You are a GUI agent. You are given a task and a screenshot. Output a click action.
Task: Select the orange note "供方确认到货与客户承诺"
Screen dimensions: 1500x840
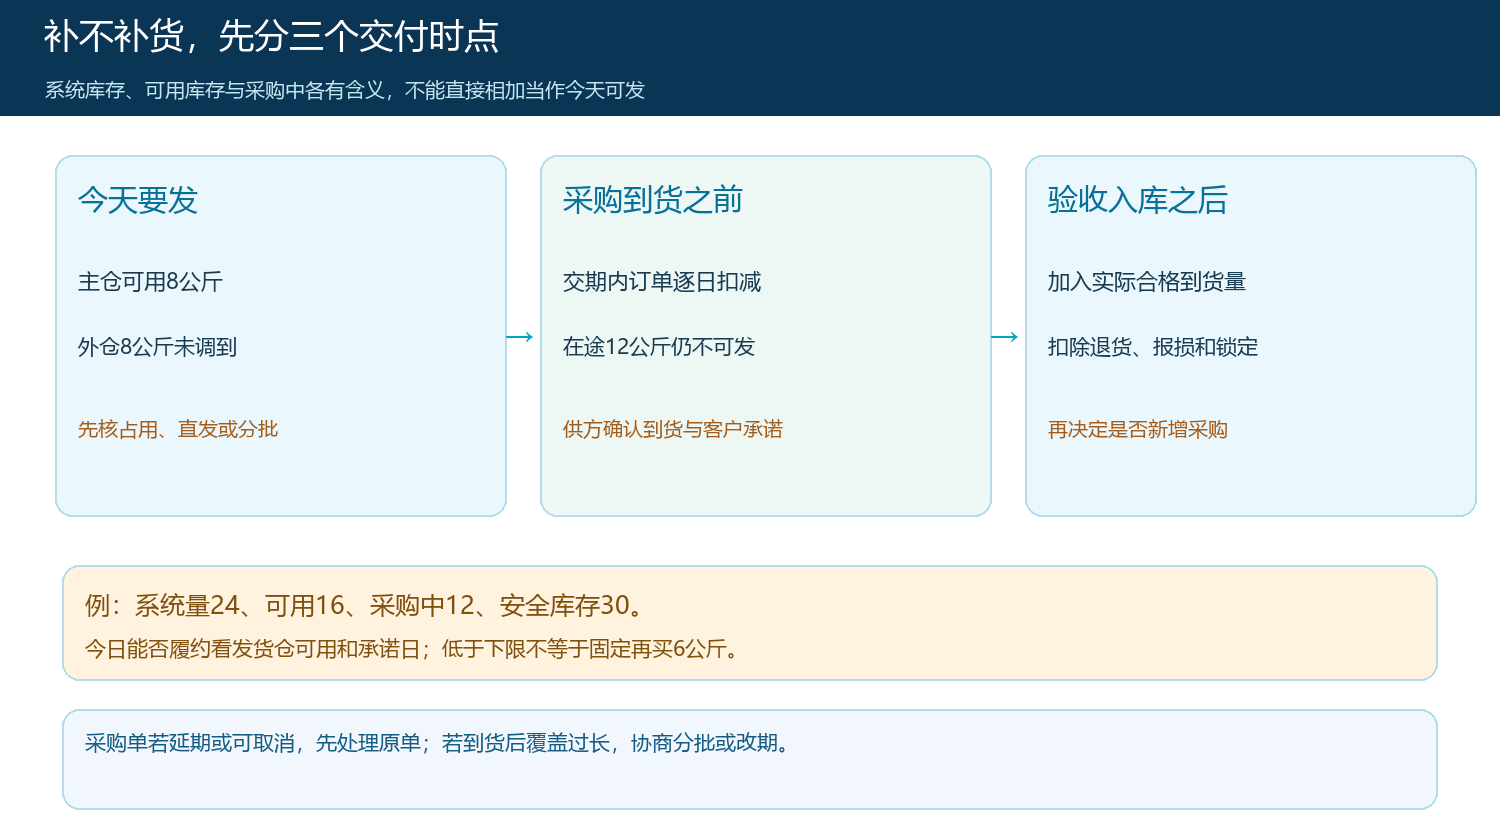pos(673,429)
